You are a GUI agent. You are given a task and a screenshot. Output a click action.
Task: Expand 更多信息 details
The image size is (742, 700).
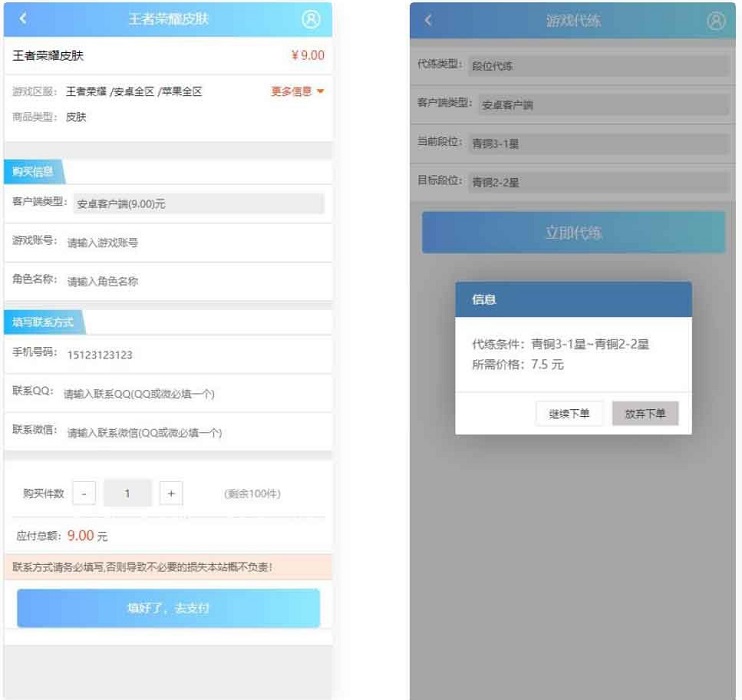click(297, 91)
